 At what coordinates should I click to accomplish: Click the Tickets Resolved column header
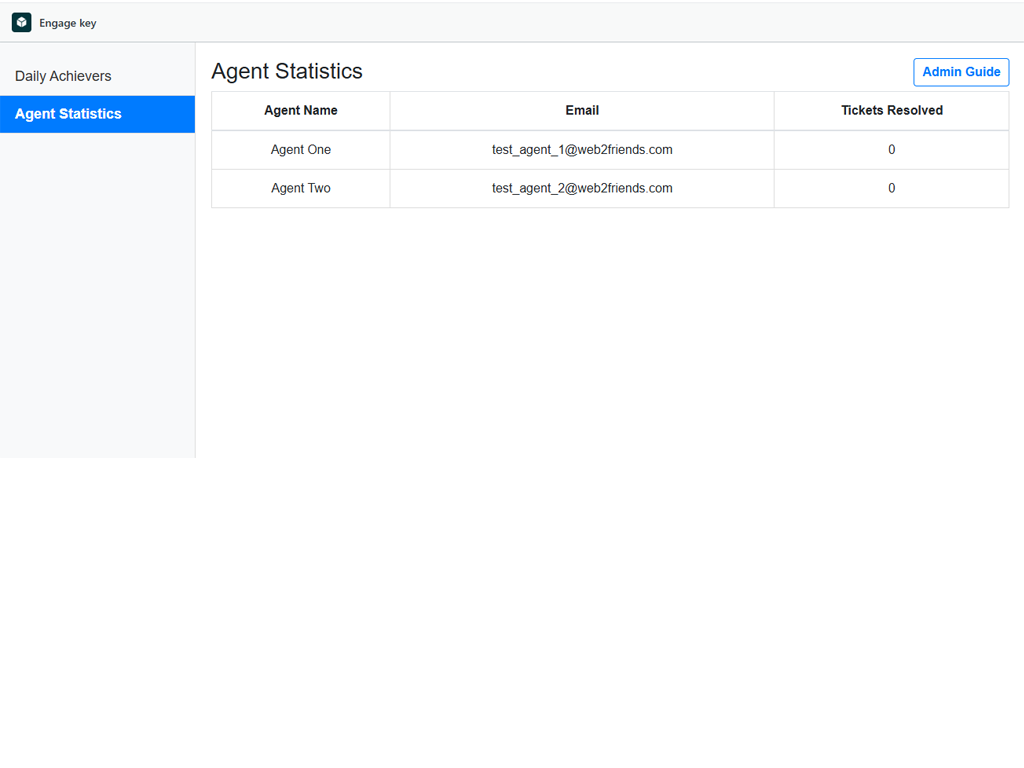[891, 110]
